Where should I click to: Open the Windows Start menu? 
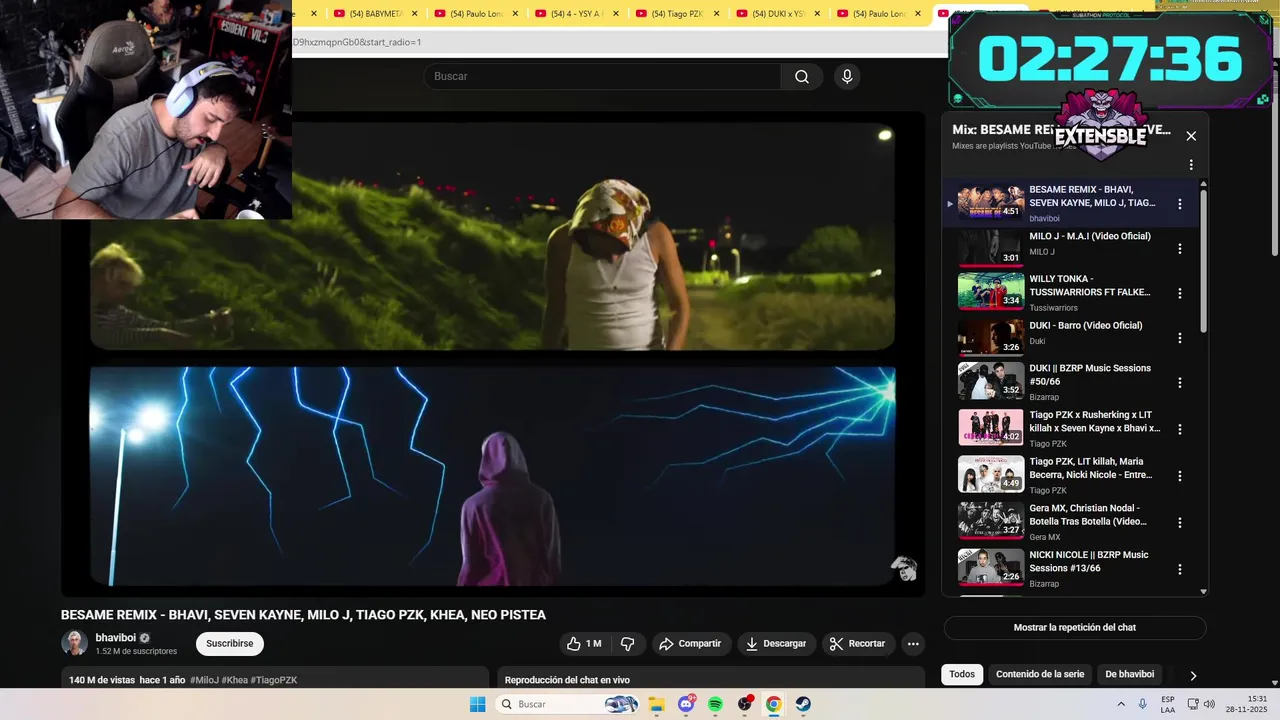coord(478,704)
